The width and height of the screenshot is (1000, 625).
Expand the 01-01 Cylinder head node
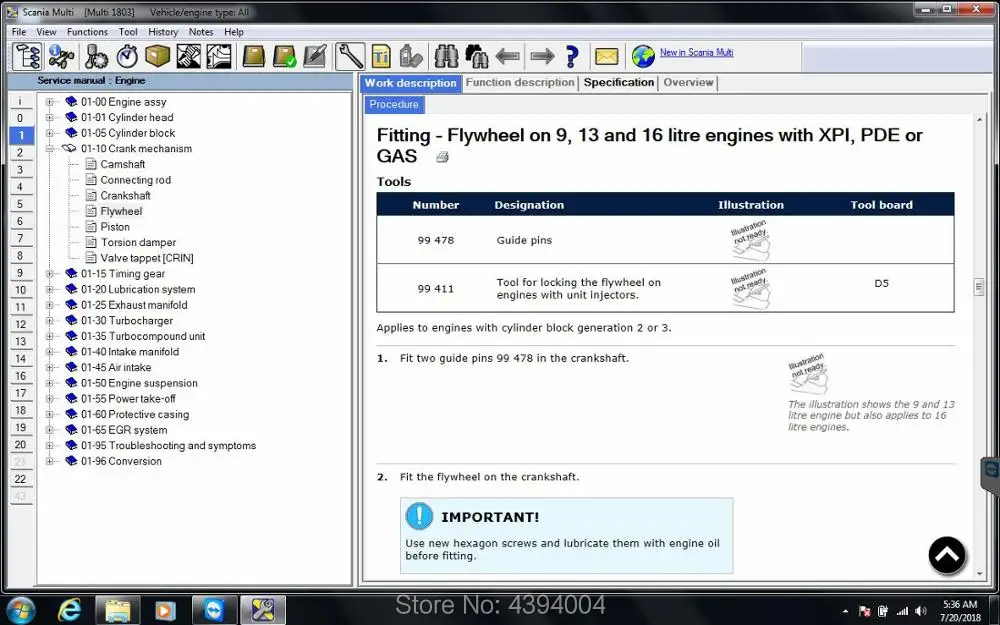[49, 117]
